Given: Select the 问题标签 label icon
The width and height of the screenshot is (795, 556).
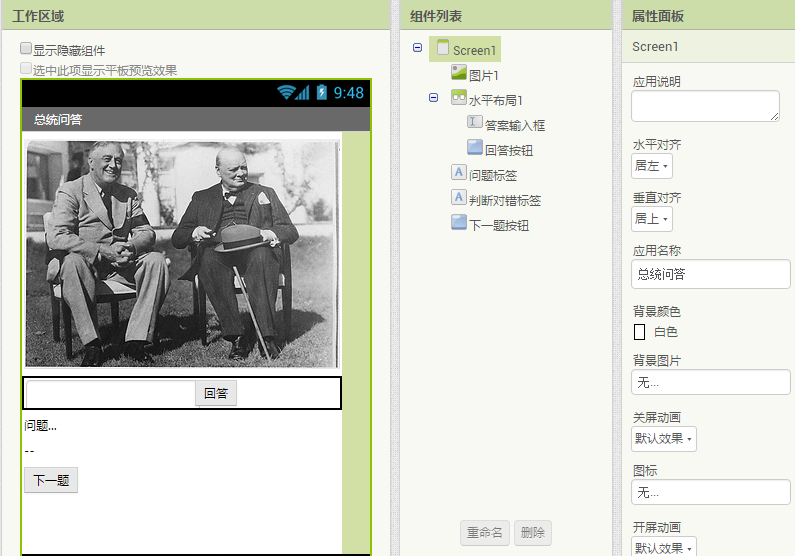Looking at the screenshot, I should click(459, 173).
